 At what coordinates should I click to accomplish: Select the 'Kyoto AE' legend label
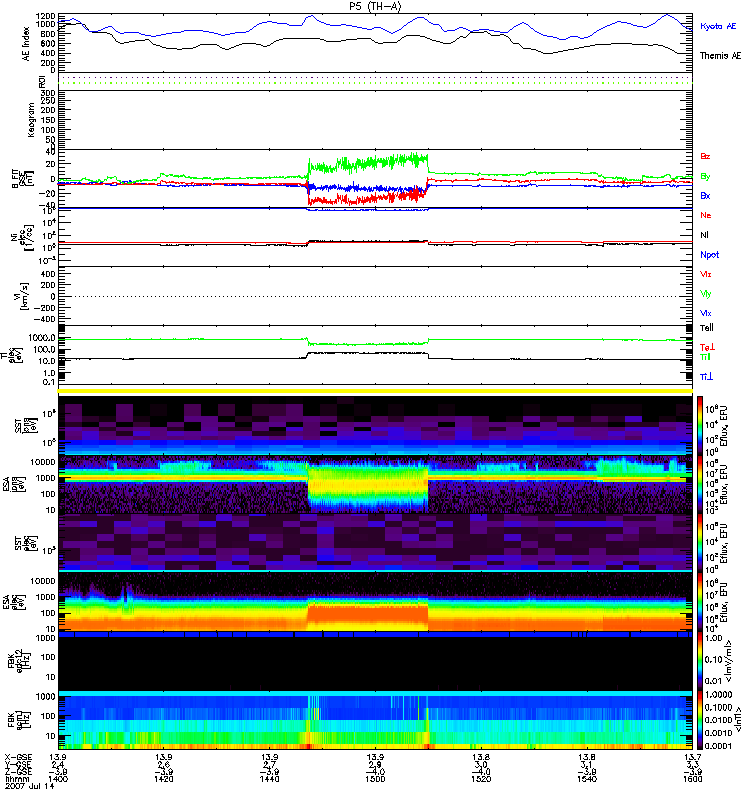tap(718, 26)
